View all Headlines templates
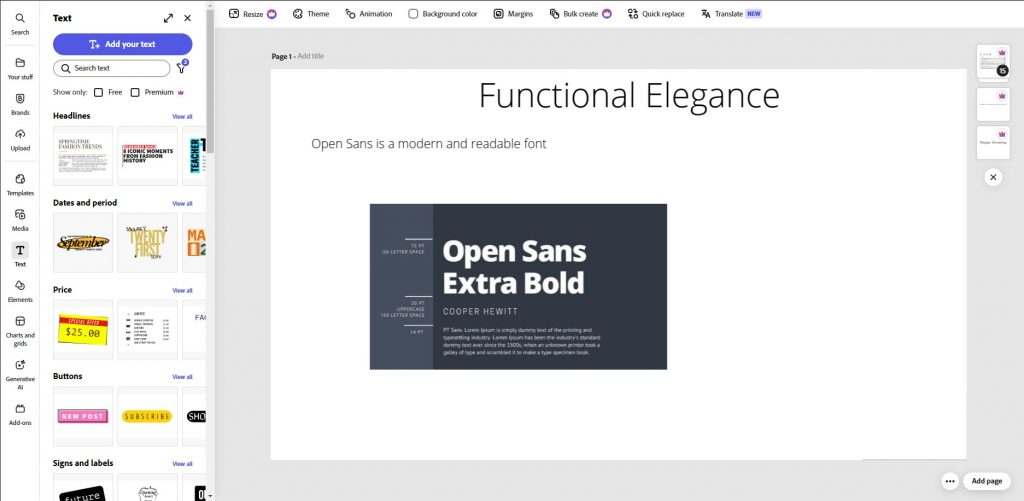The image size is (1024, 501). click(x=182, y=116)
